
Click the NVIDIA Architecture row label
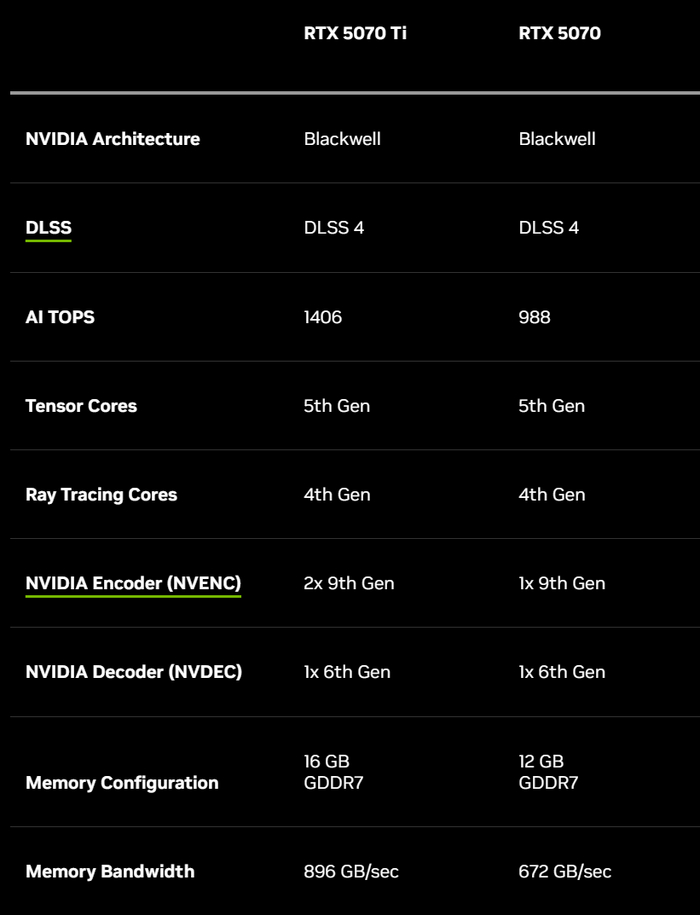[x=112, y=139]
